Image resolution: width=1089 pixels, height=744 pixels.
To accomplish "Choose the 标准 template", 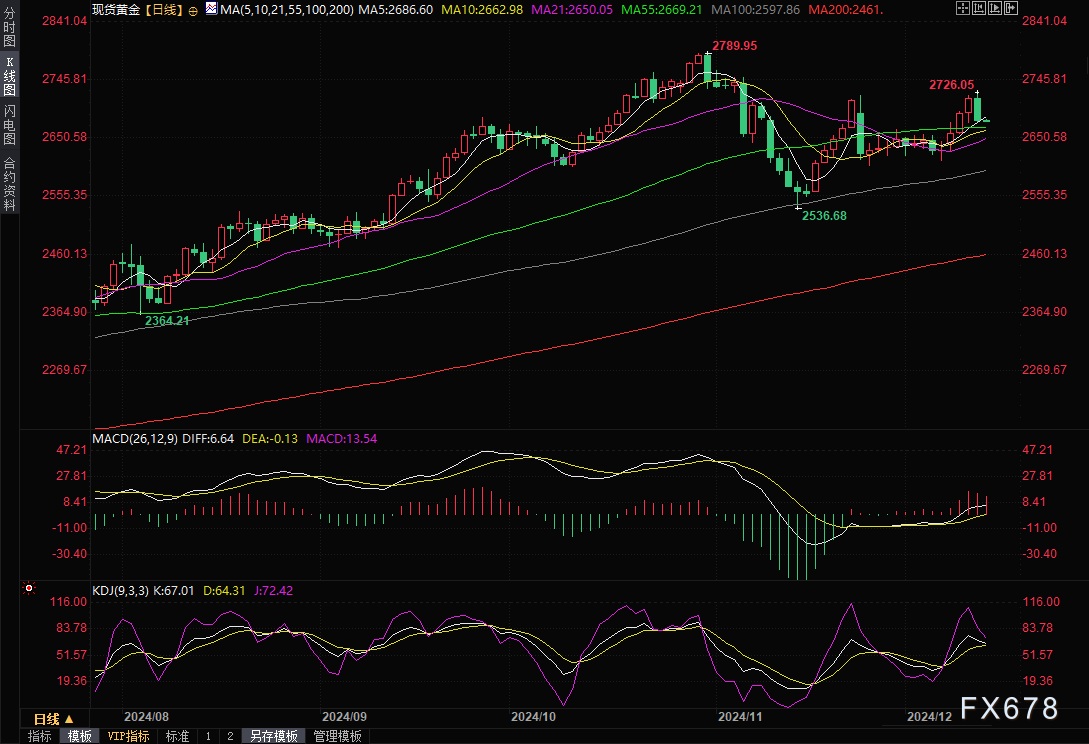I will [x=177, y=736].
